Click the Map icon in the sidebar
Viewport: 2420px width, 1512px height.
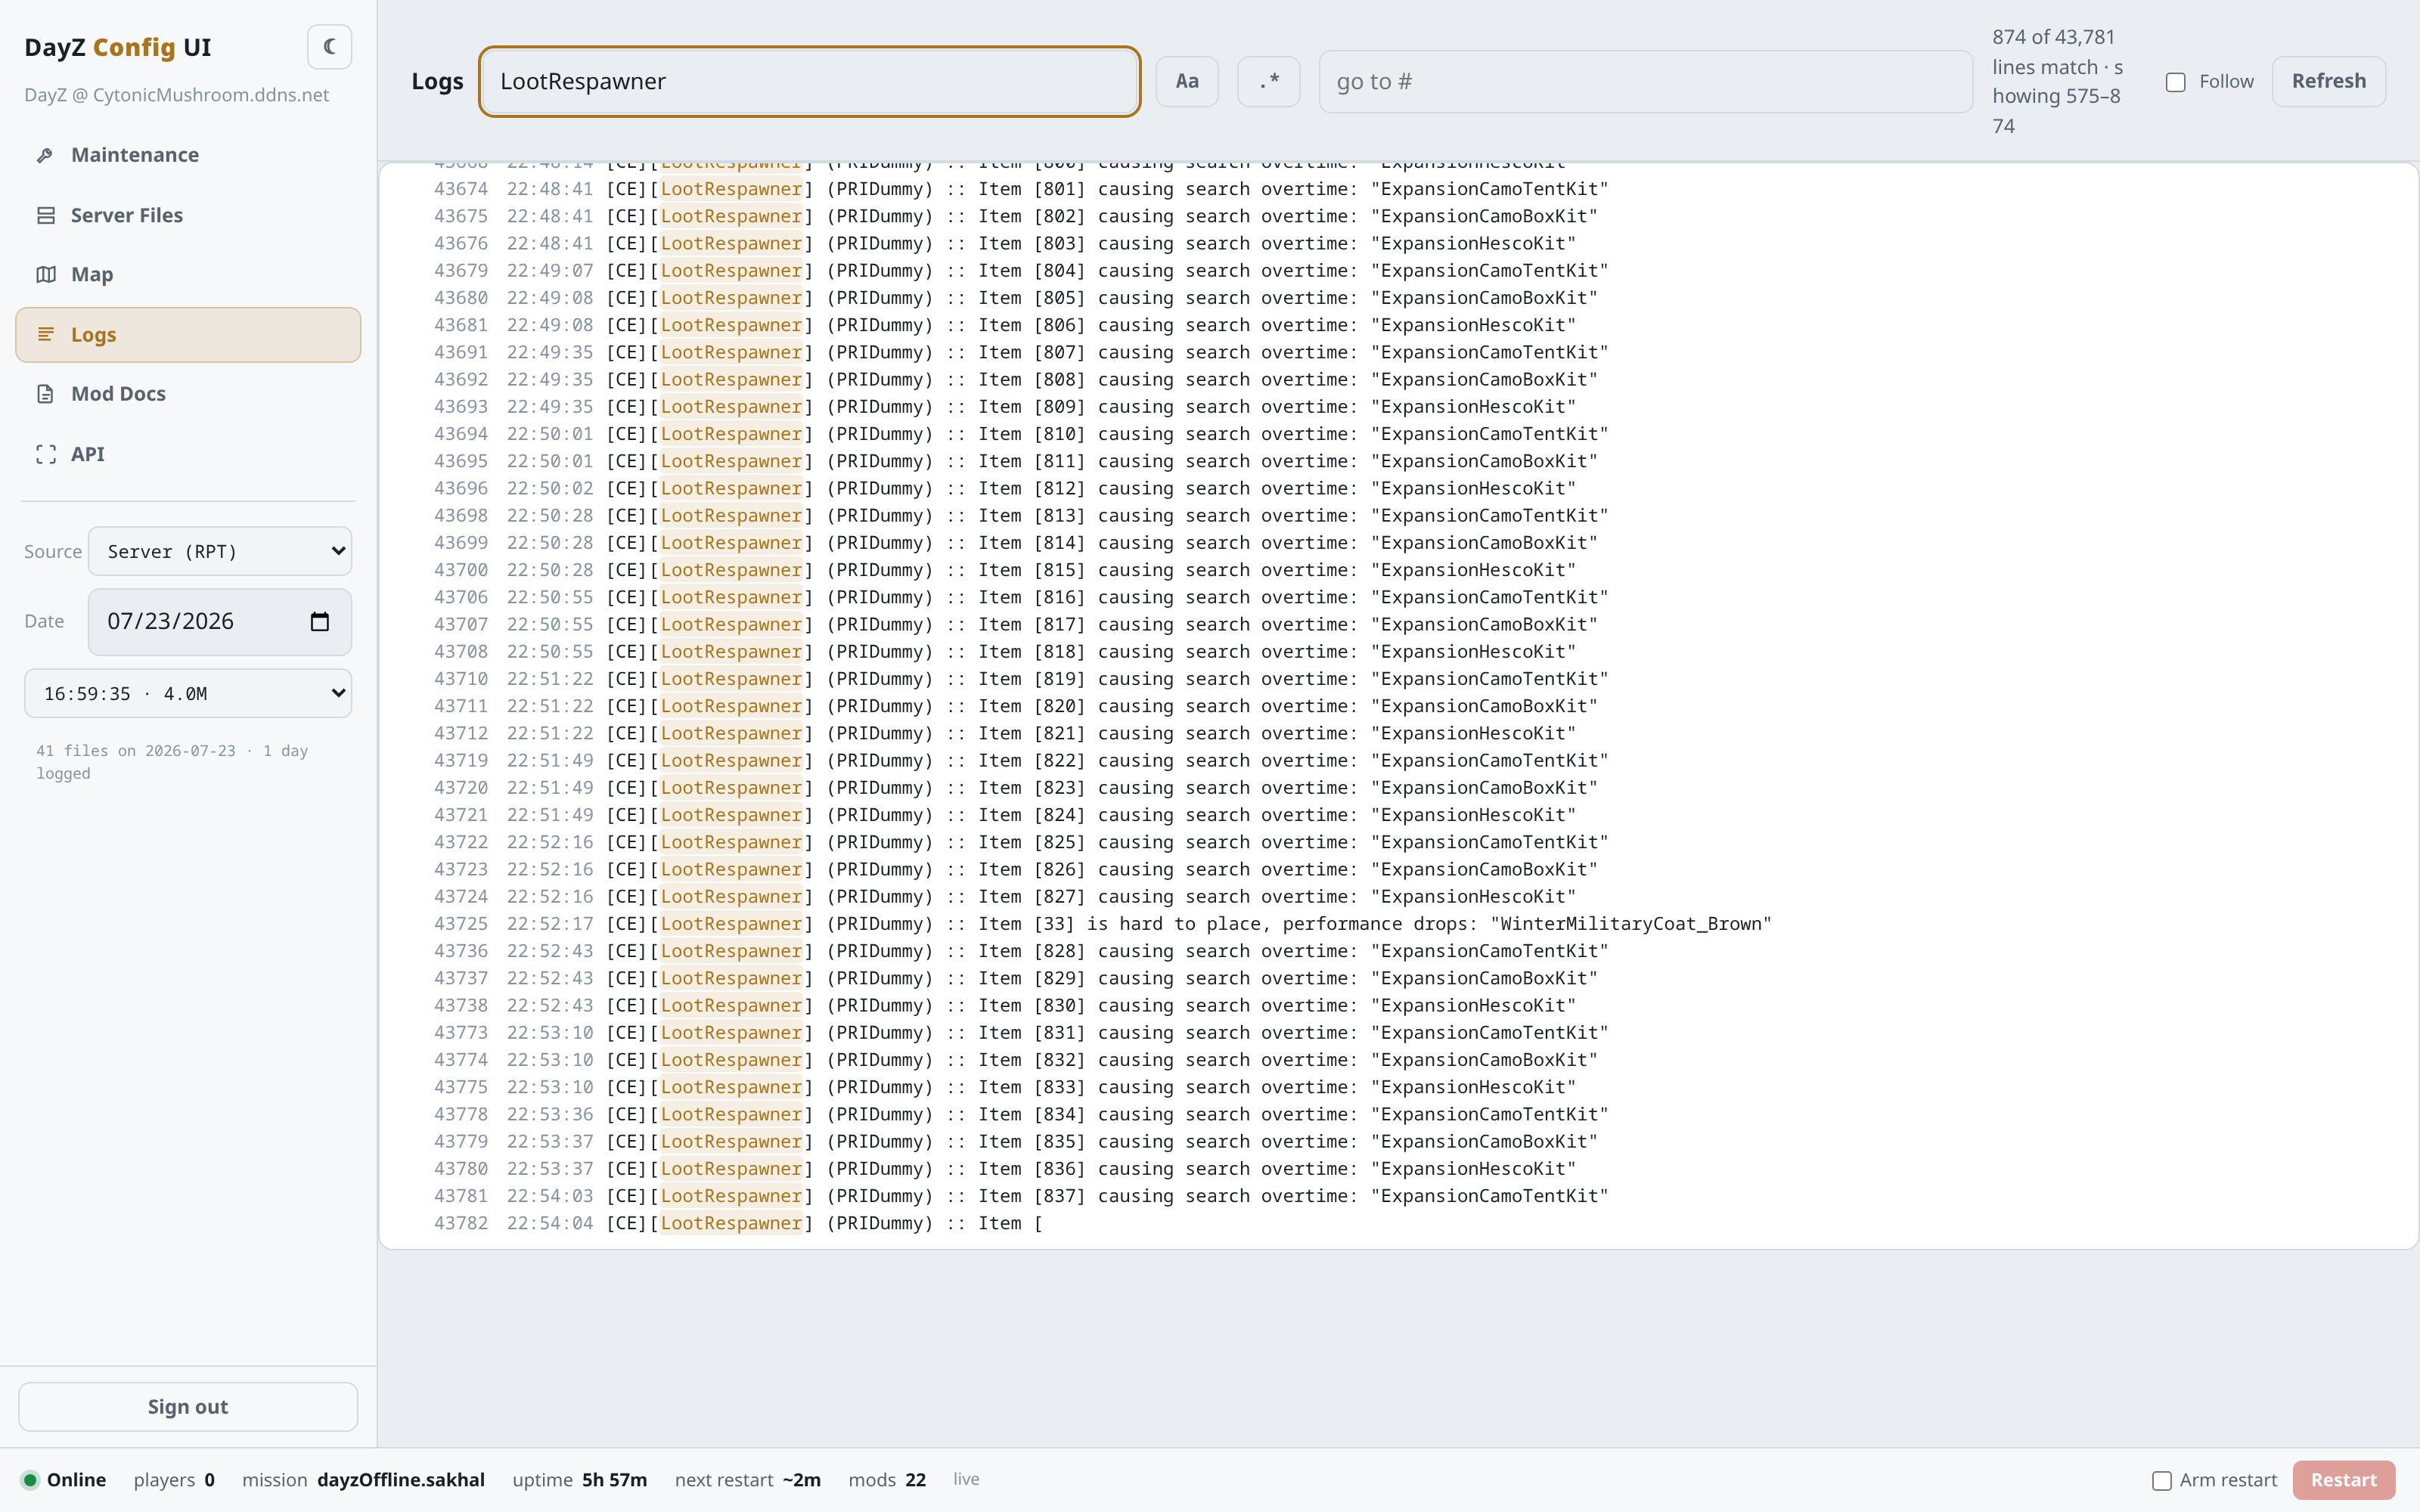pos(46,274)
